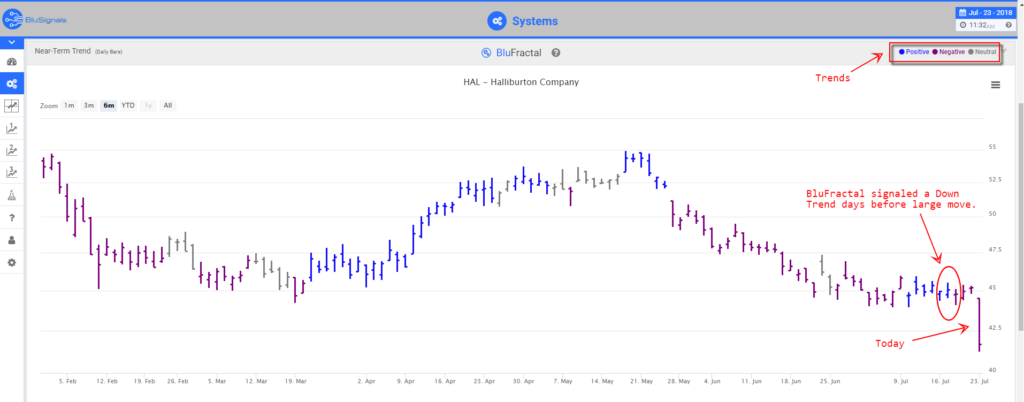Click the 21. May axis label
This screenshot has width=1024, height=402.
tap(643, 380)
